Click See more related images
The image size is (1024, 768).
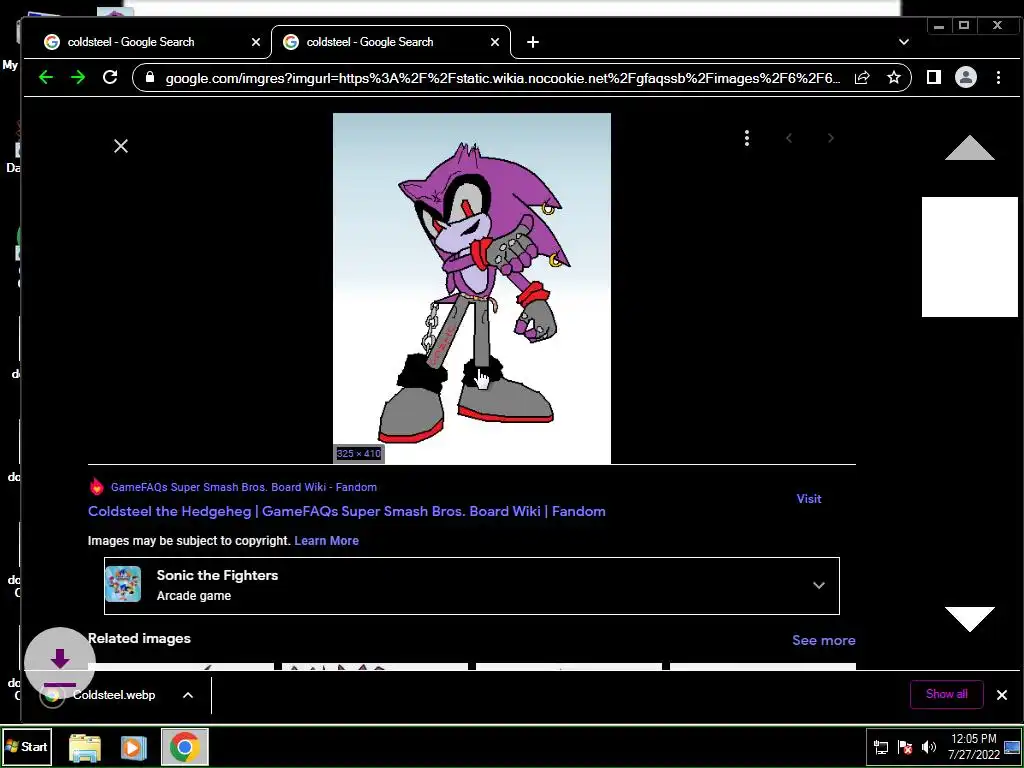click(824, 640)
